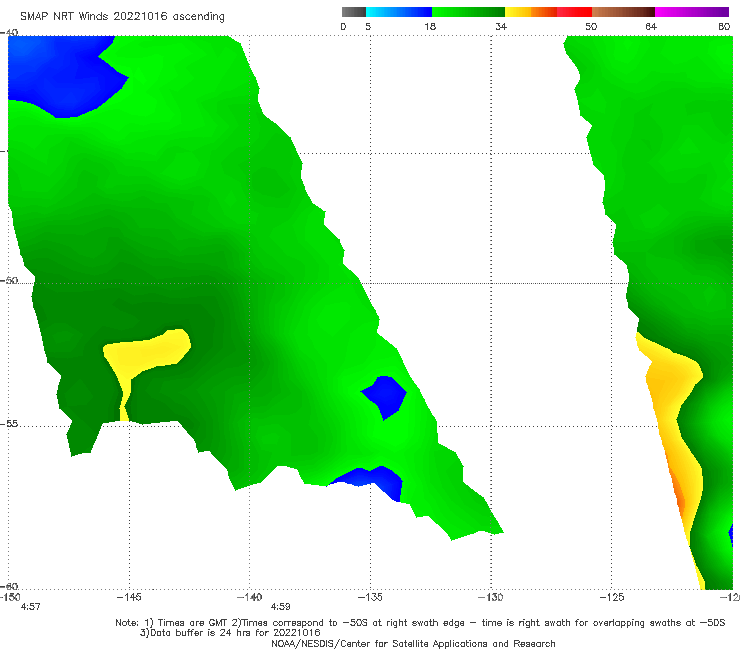
Task: Click the latitude label '-50'
Action: [9, 280]
